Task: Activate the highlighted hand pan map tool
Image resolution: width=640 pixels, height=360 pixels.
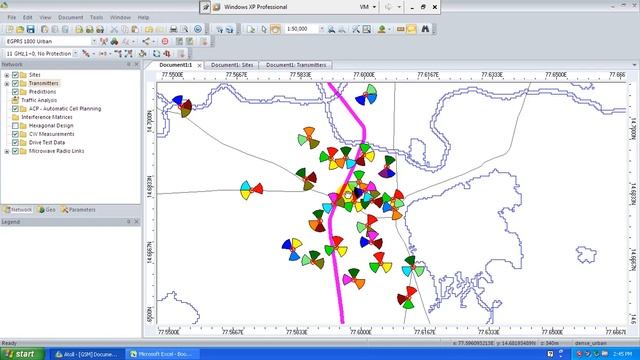Action: coord(276,29)
